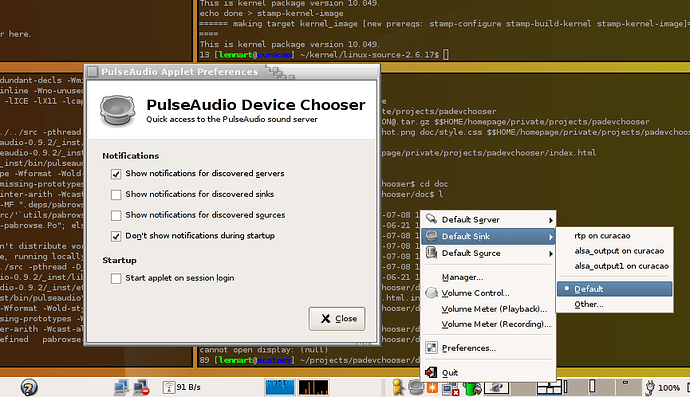
Task: Click the yellow figure tray icon
Action: pyautogui.click(x=398, y=387)
